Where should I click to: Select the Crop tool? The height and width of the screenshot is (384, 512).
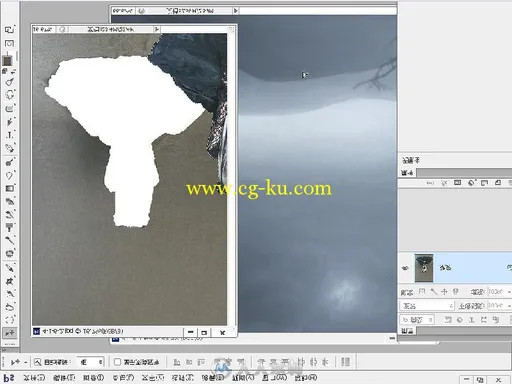click(10, 281)
